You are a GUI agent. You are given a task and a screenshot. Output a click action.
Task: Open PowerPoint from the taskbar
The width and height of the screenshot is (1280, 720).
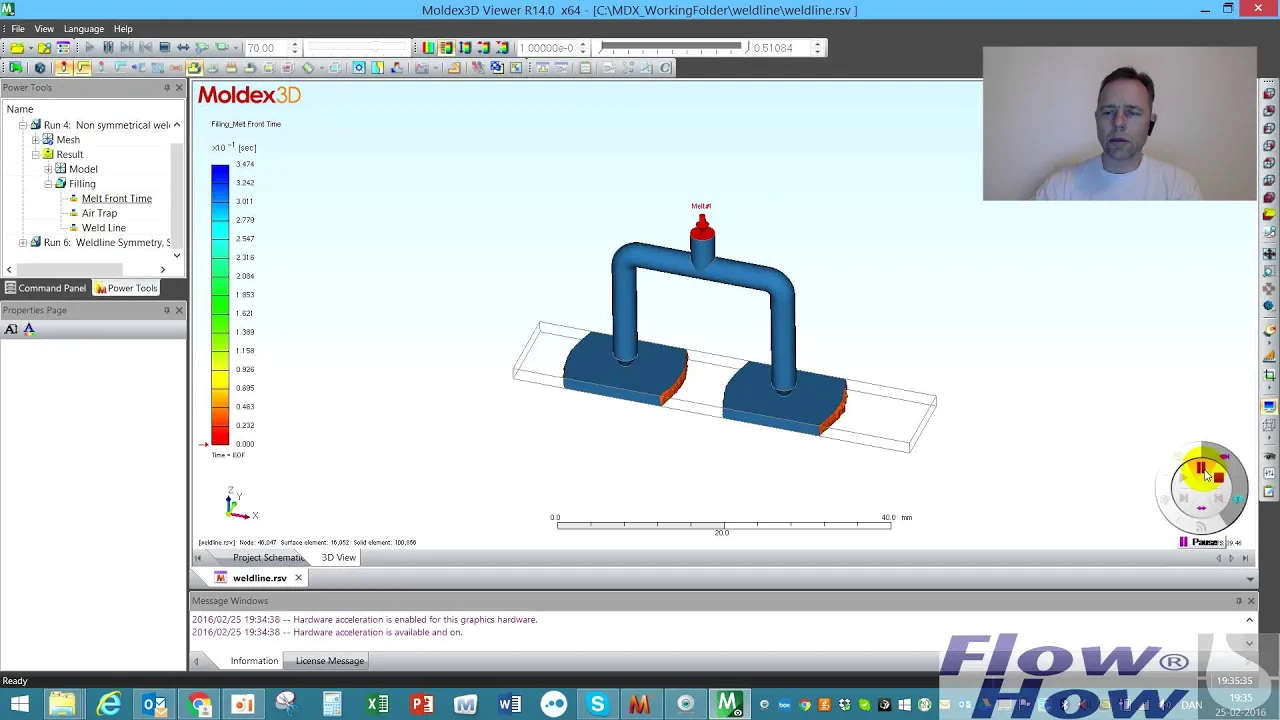[422, 705]
